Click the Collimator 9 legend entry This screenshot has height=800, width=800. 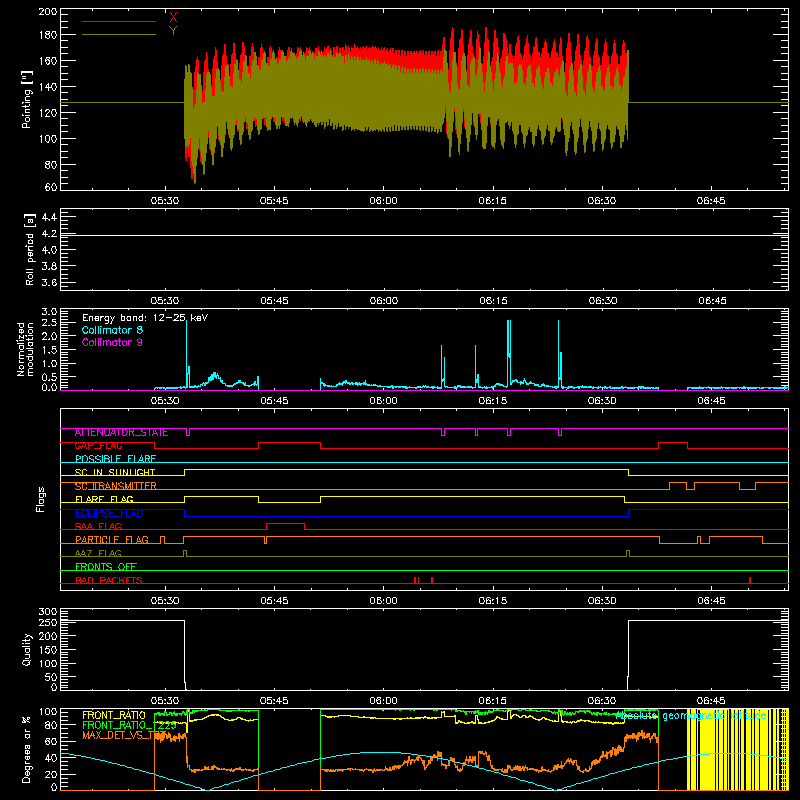point(112,342)
